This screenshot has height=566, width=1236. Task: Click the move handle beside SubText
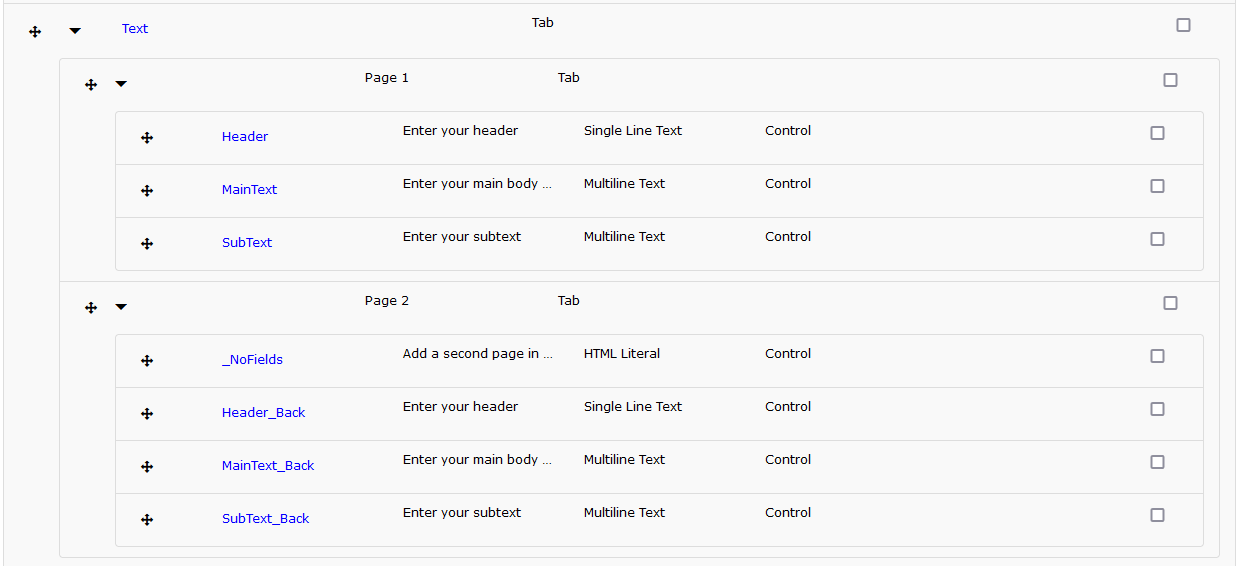click(147, 244)
